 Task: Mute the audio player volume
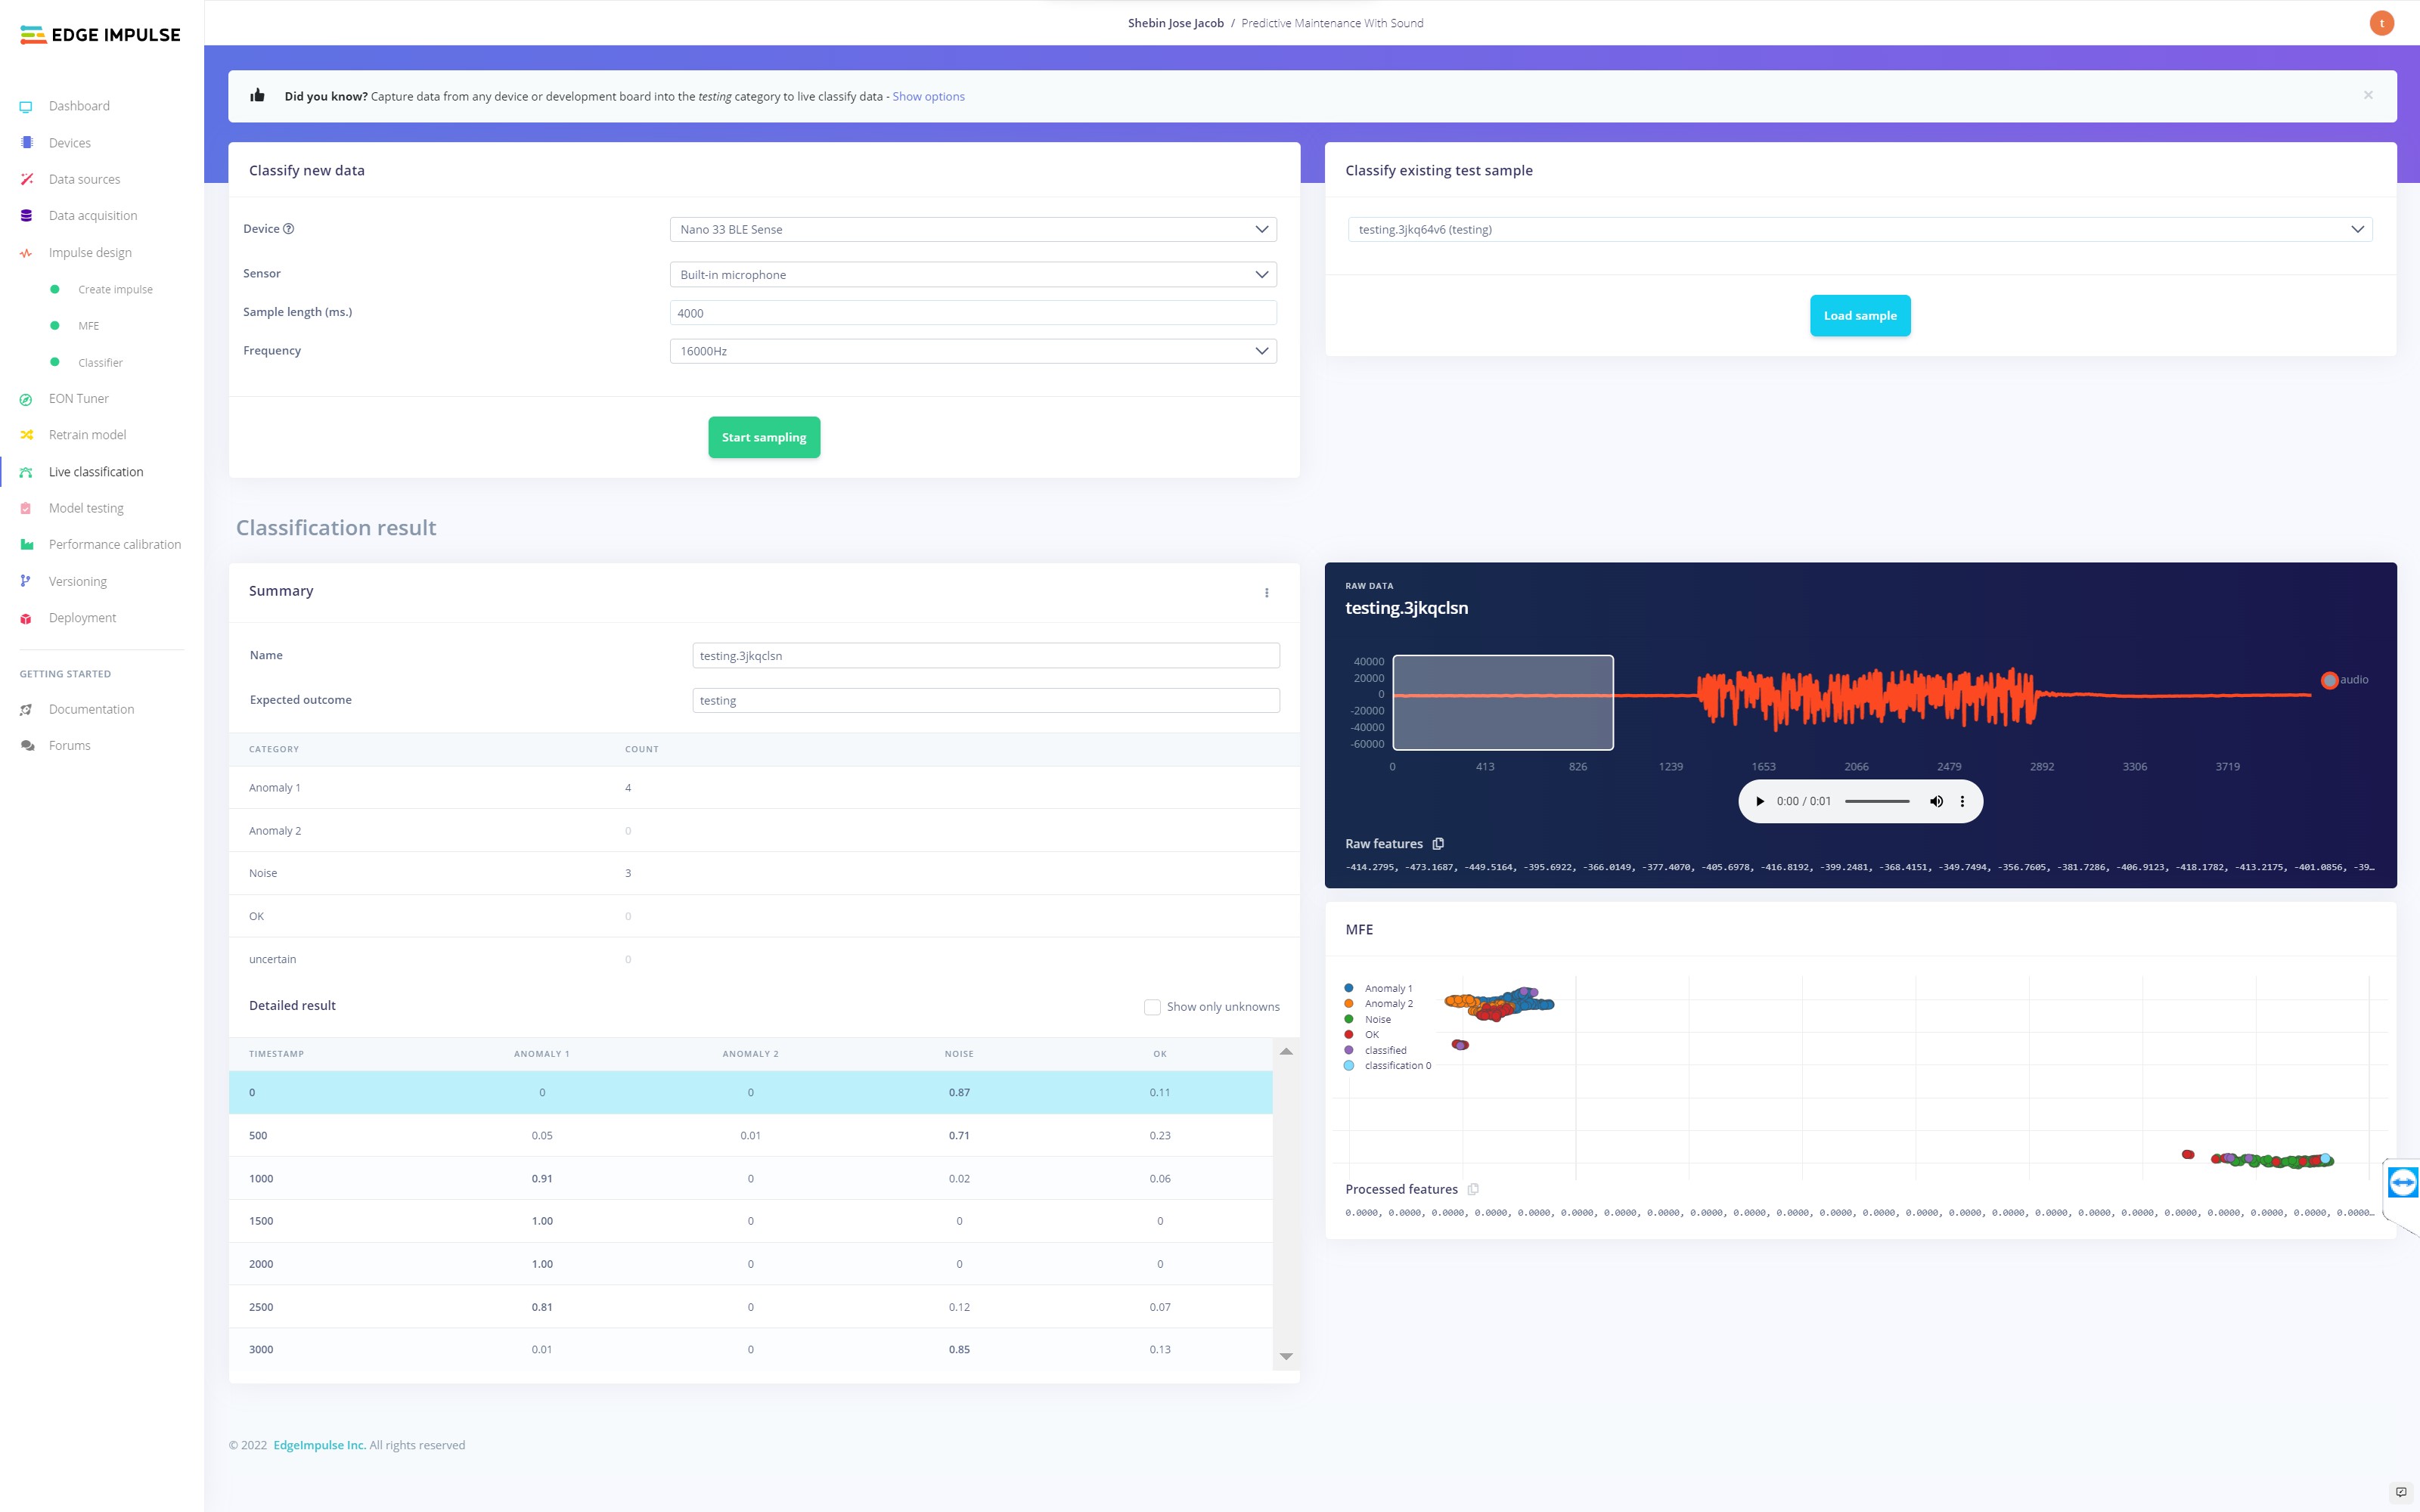[1936, 801]
